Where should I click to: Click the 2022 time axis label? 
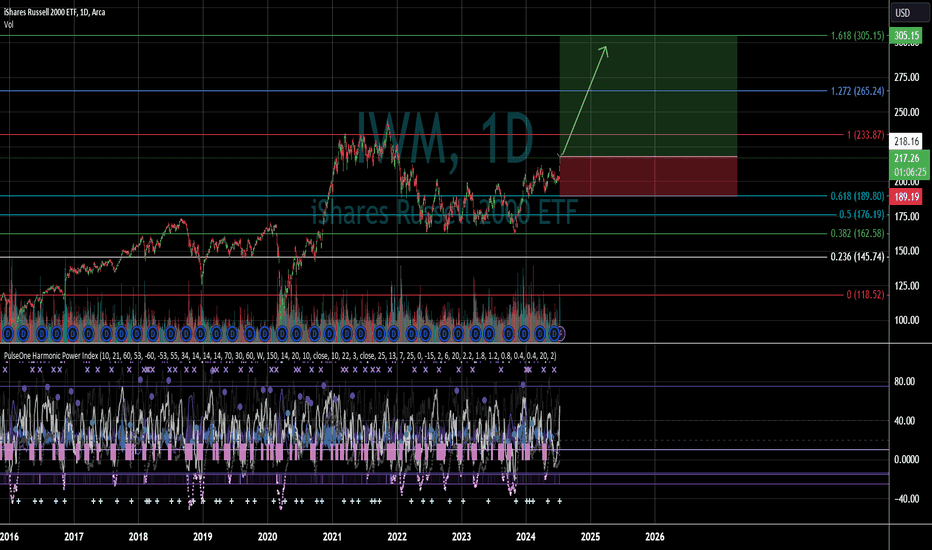click(x=397, y=537)
